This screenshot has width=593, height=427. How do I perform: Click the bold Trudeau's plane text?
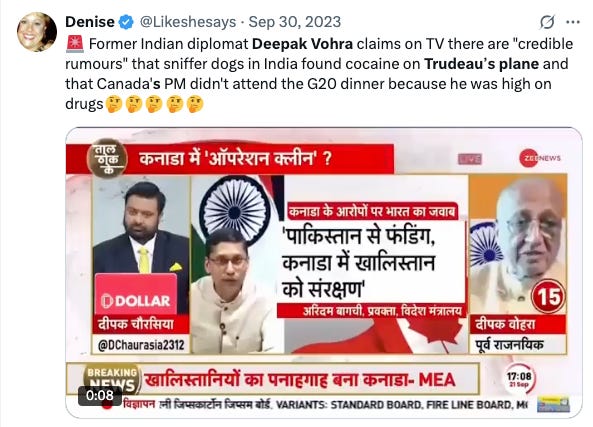click(x=481, y=64)
